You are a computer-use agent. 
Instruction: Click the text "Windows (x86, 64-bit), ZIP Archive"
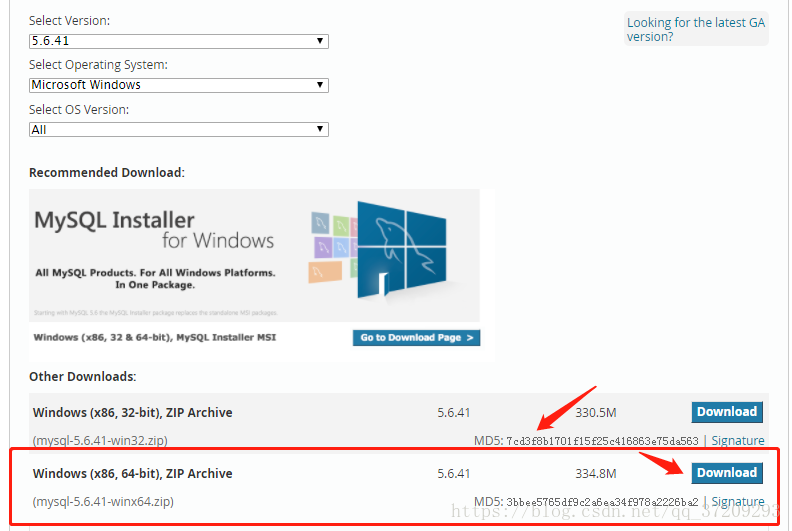(x=132, y=474)
